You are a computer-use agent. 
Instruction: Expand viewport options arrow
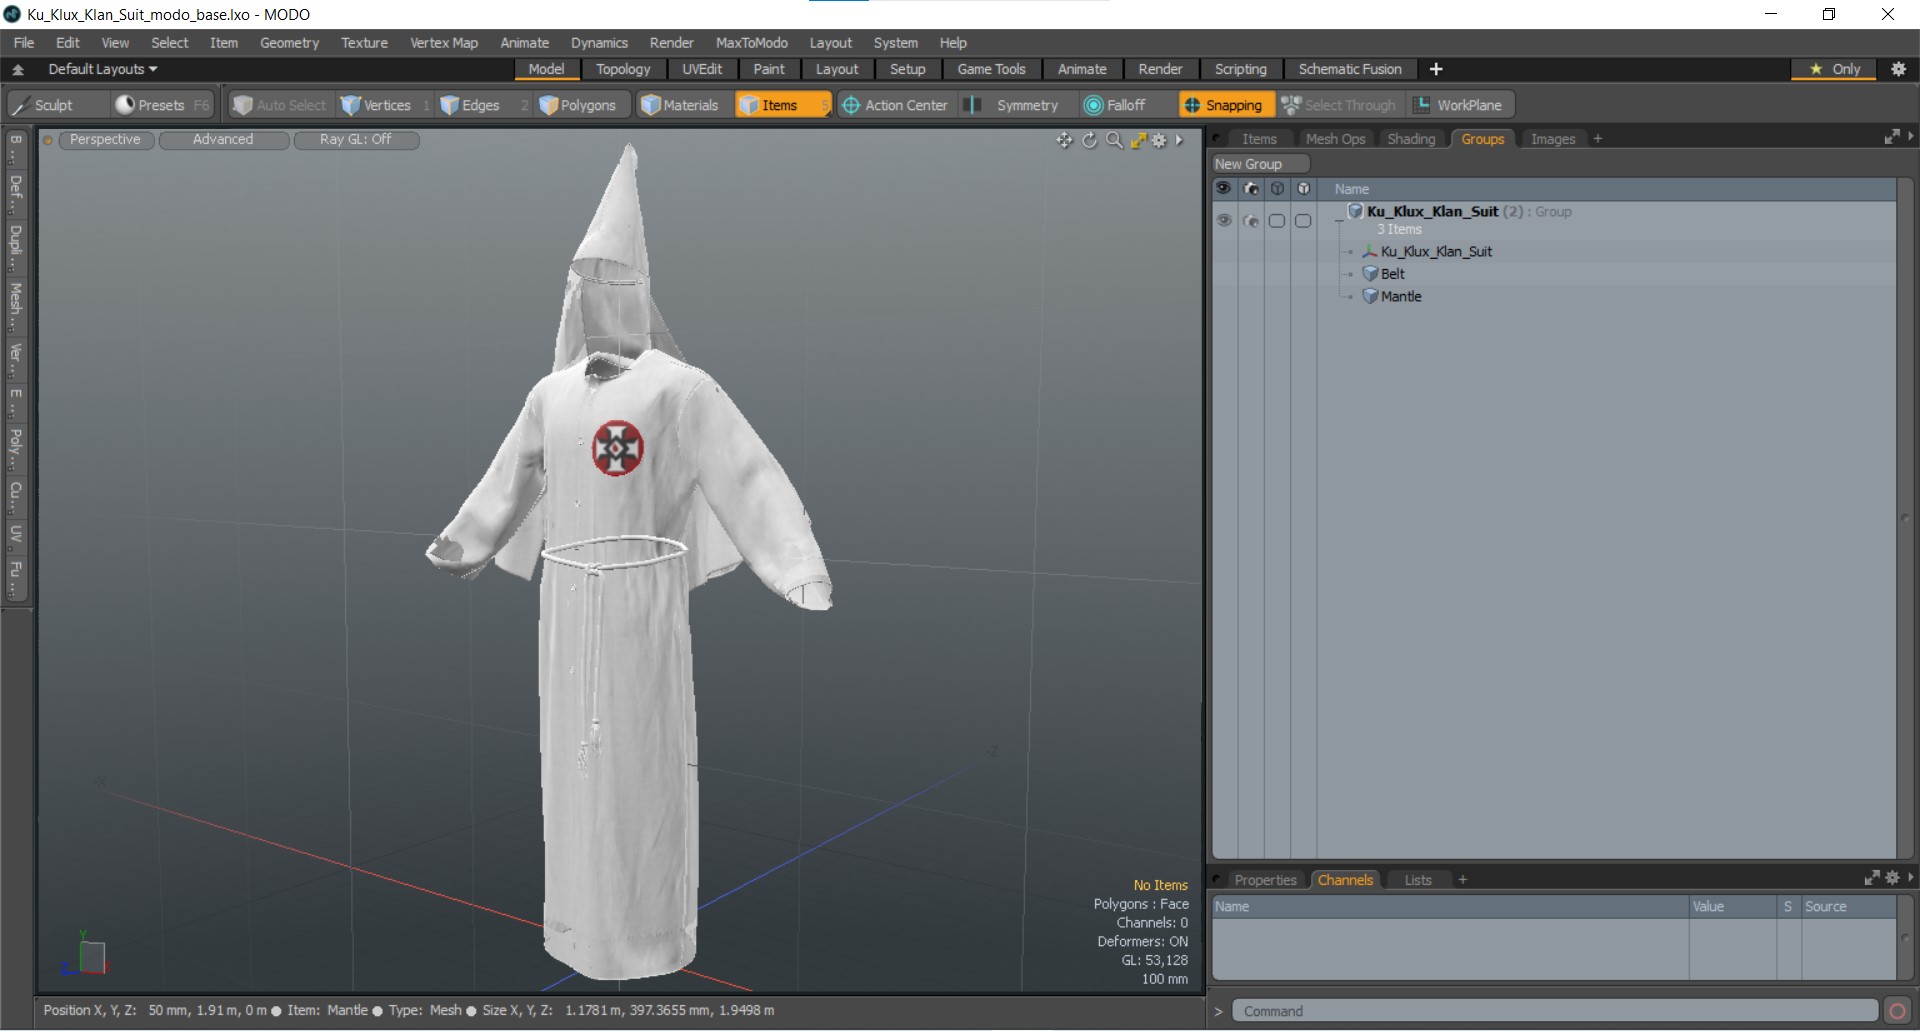point(1180,140)
